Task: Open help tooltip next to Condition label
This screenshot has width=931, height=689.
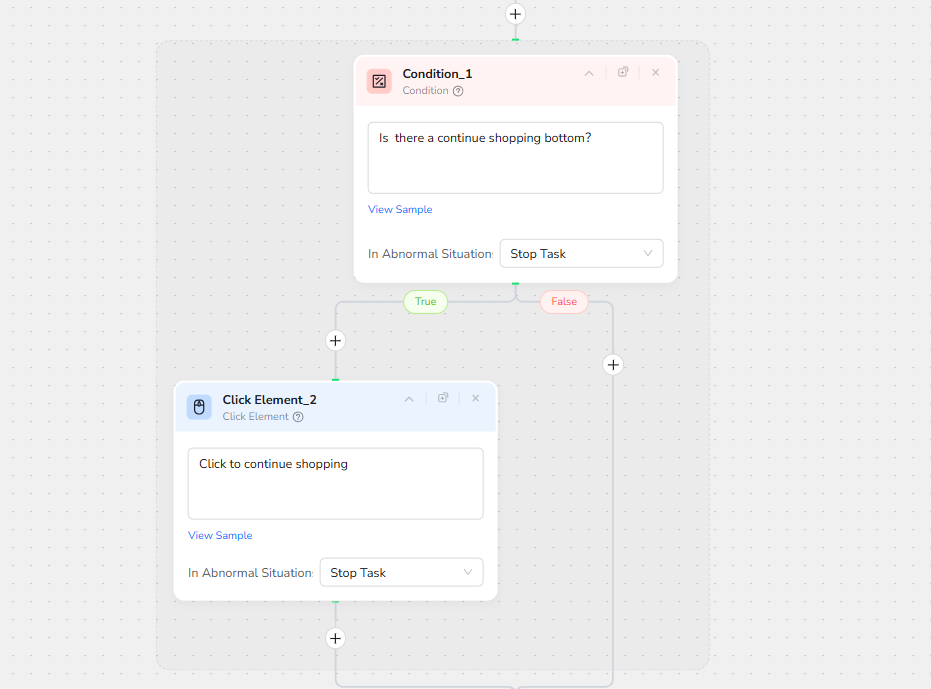Action: click(458, 91)
